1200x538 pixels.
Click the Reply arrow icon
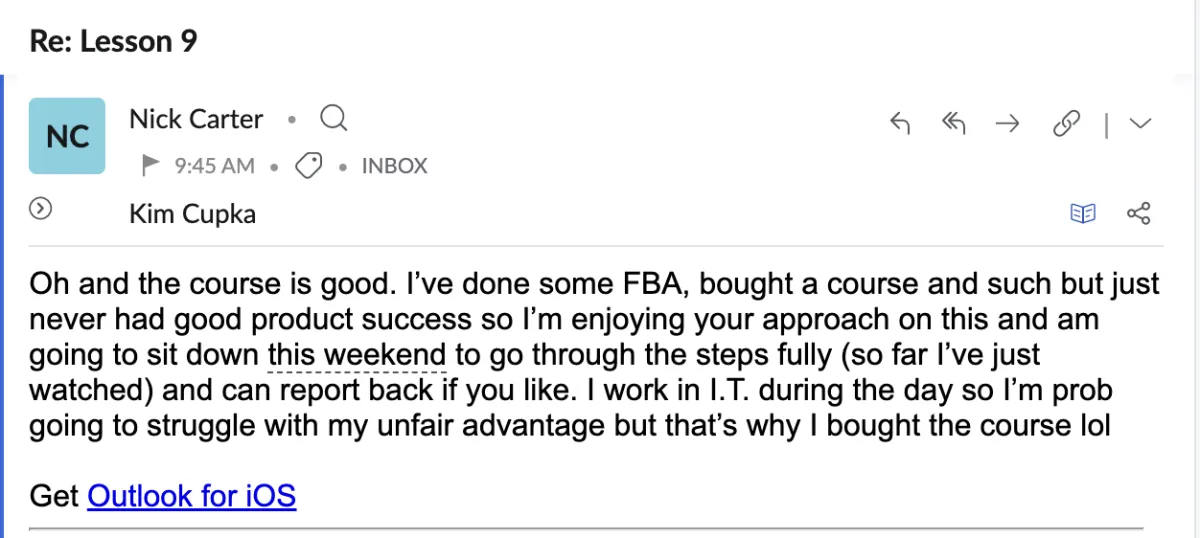tap(900, 124)
